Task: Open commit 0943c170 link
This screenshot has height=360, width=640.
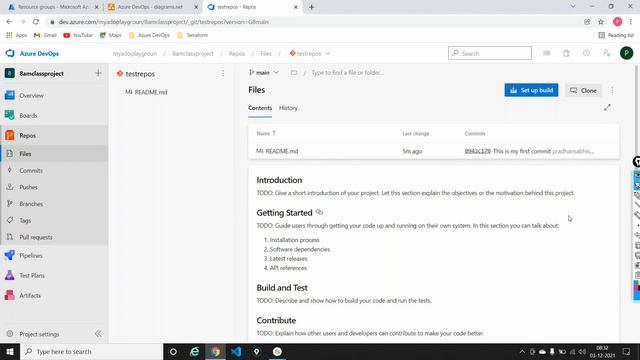Action: (478, 151)
